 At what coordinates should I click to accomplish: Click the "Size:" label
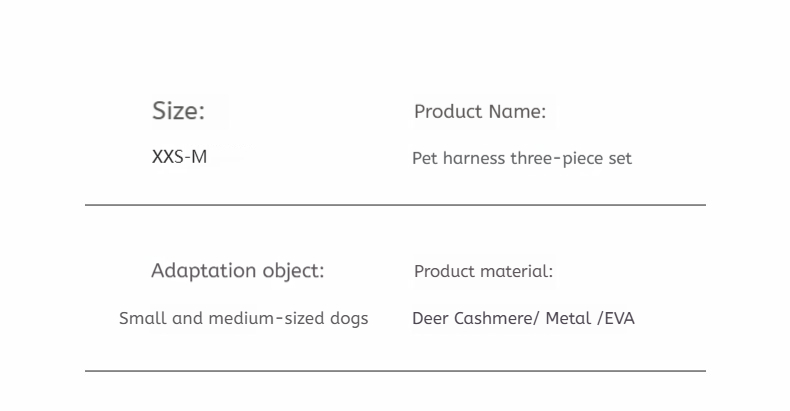point(178,111)
